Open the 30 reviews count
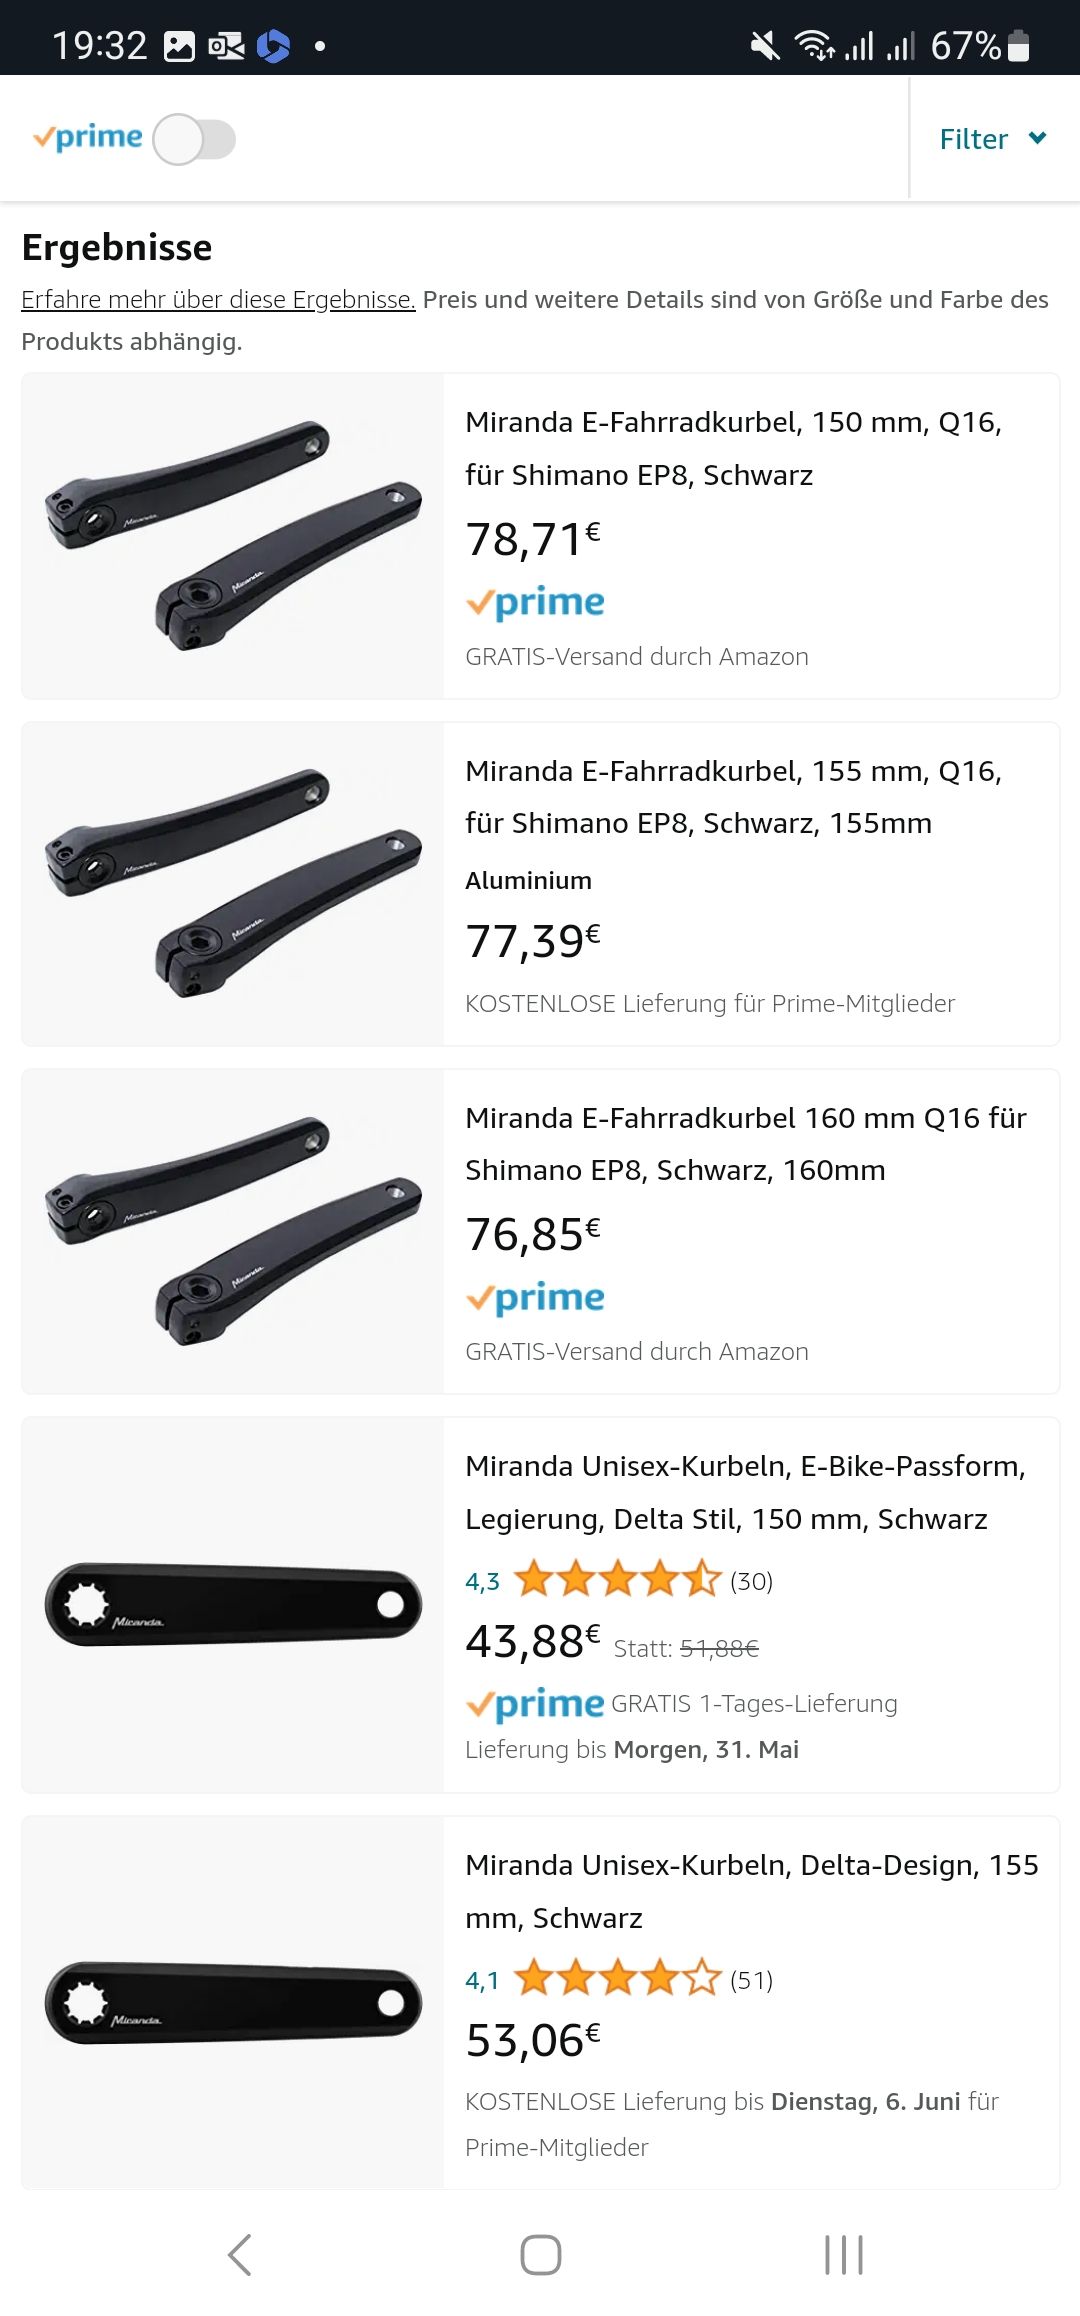The width and height of the screenshot is (1080, 2316). pos(751,1581)
